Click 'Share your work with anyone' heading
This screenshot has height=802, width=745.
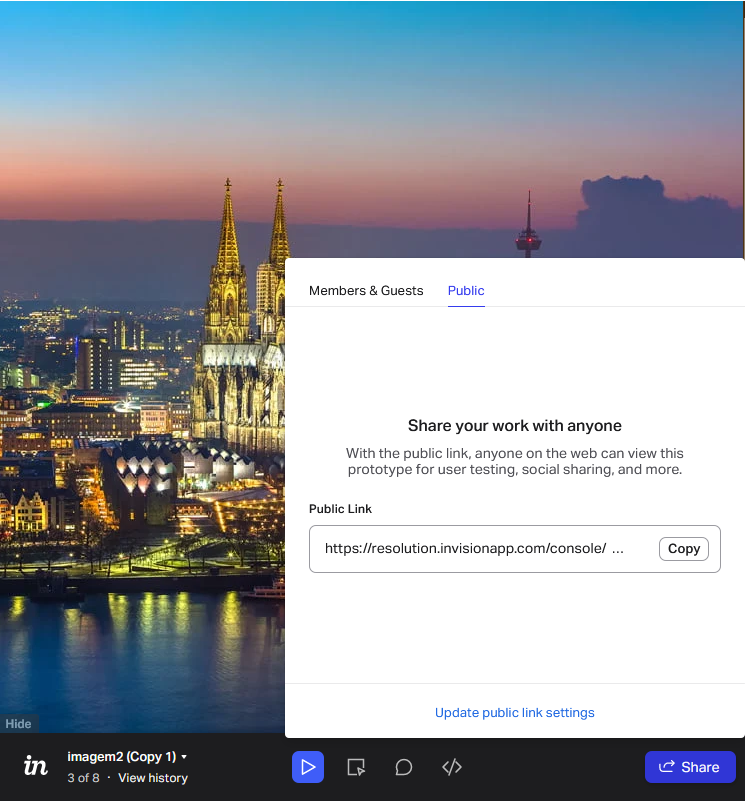point(514,426)
